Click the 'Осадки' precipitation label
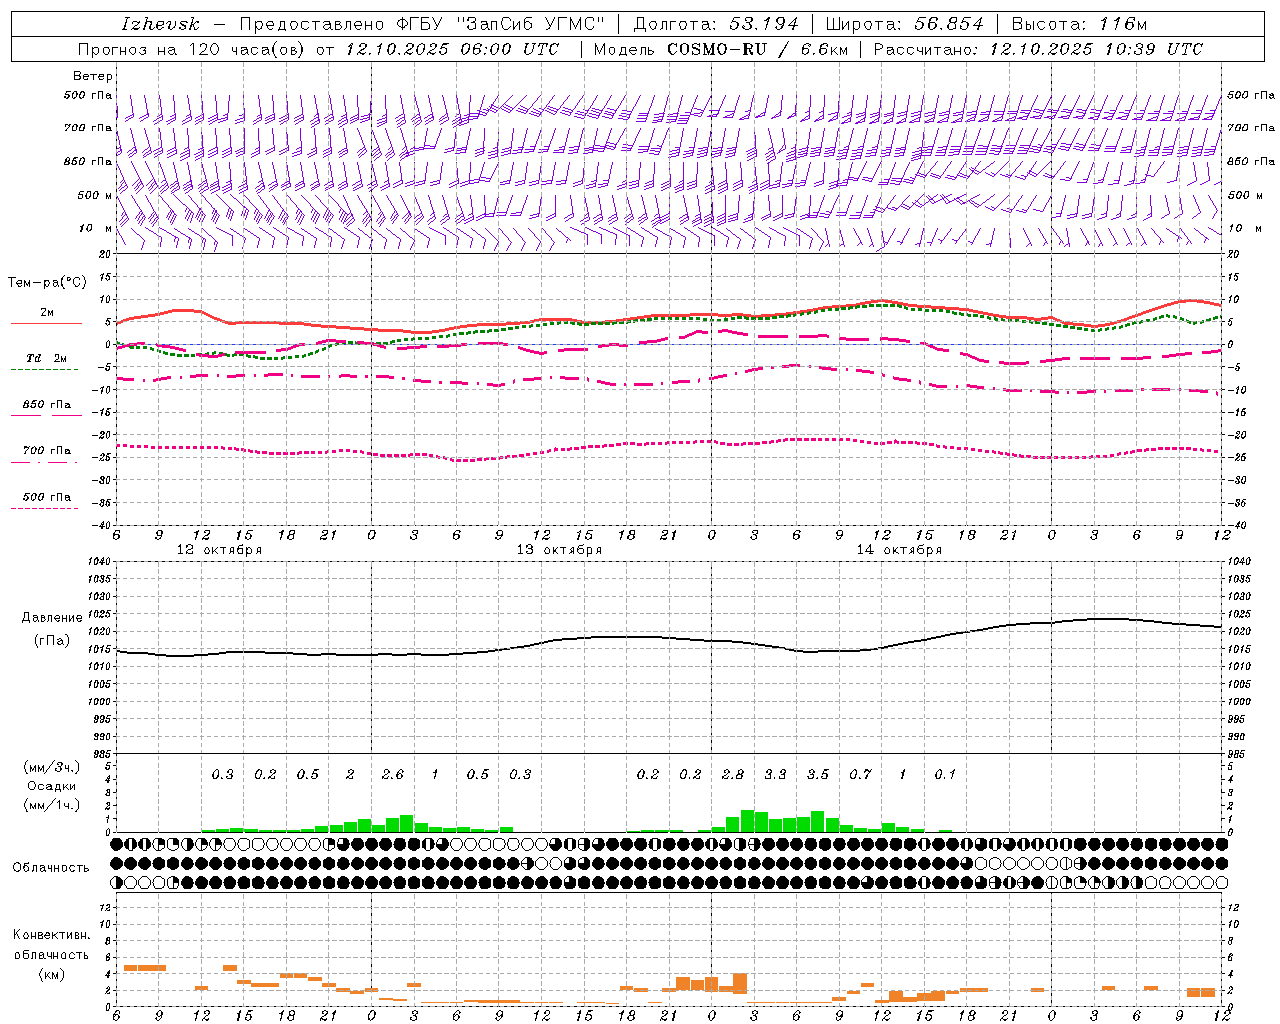Viewport: 1280px width, 1024px height. [x=52, y=786]
